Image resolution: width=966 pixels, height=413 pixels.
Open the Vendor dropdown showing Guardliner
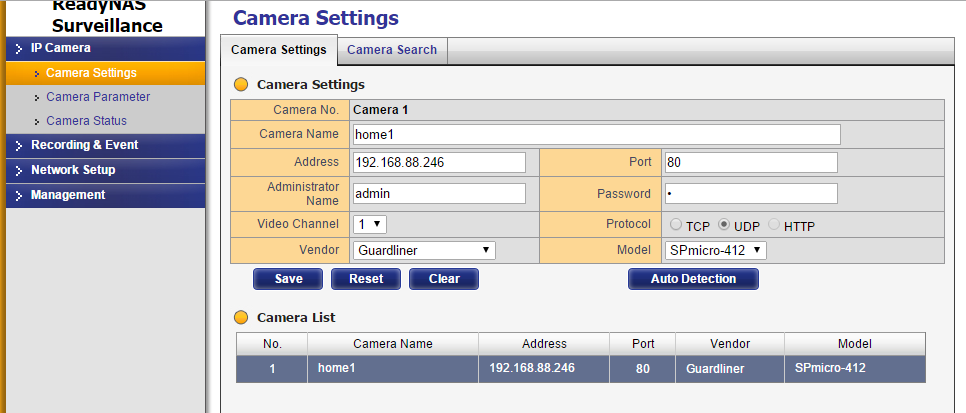pyautogui.click(x=424, y=250)
